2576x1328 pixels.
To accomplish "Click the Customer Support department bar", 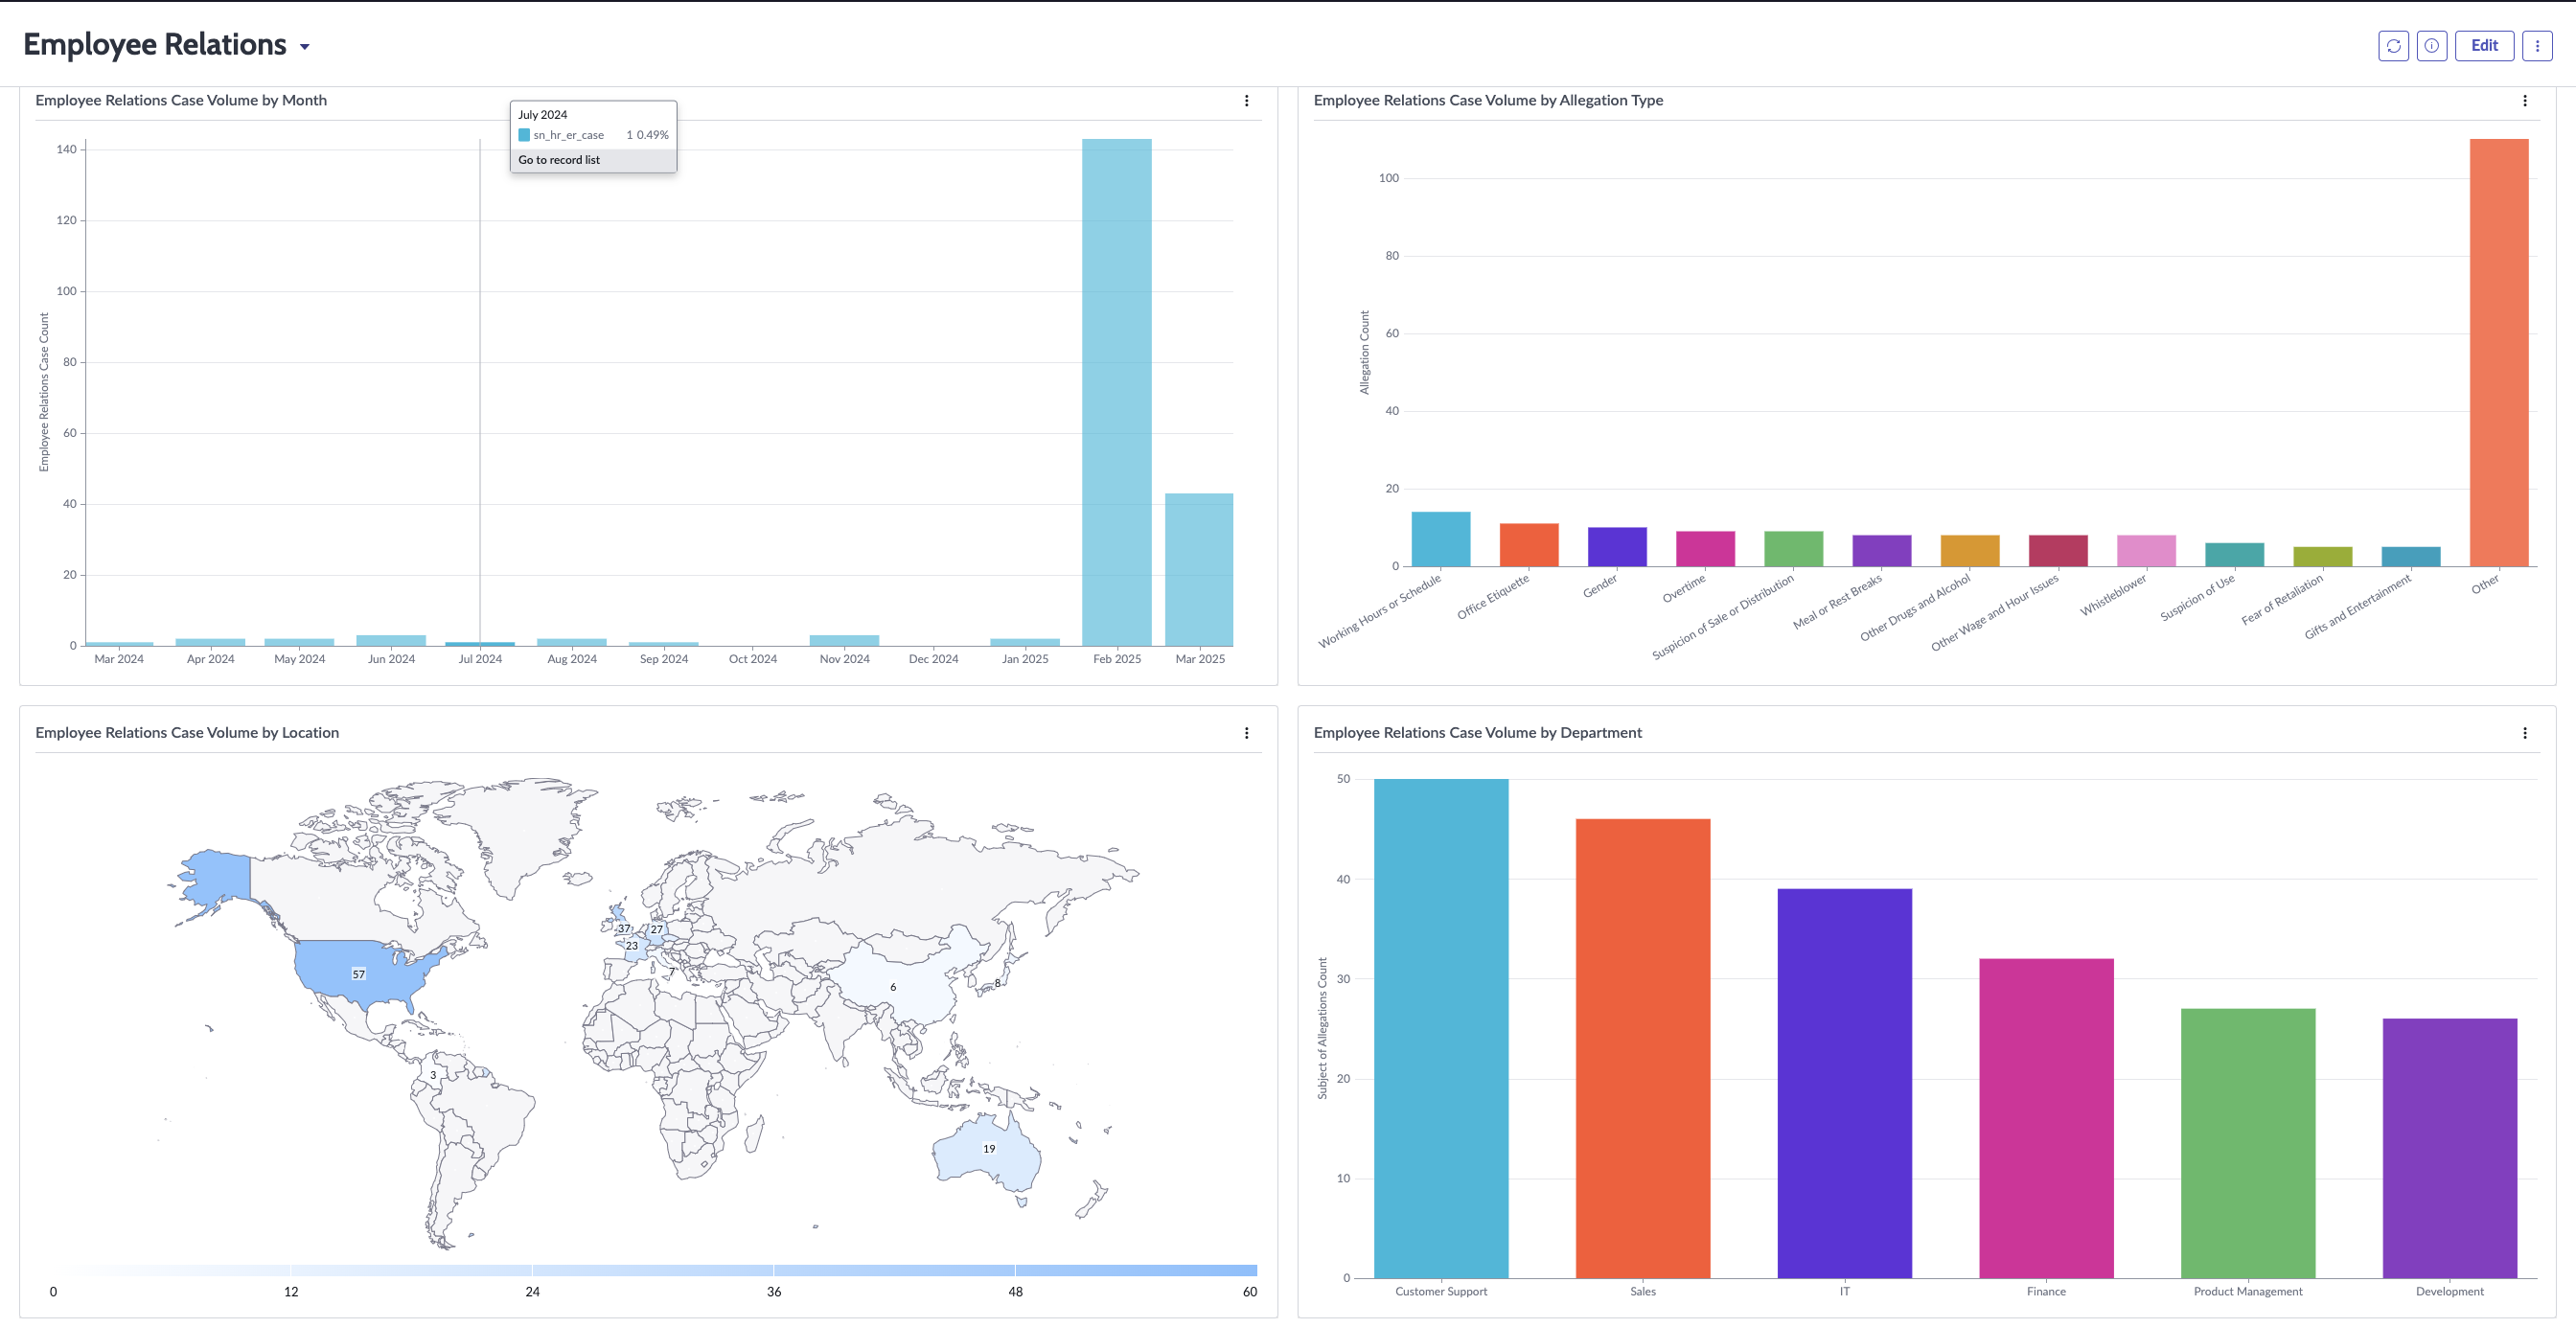I will [x=1440, y=1028].
